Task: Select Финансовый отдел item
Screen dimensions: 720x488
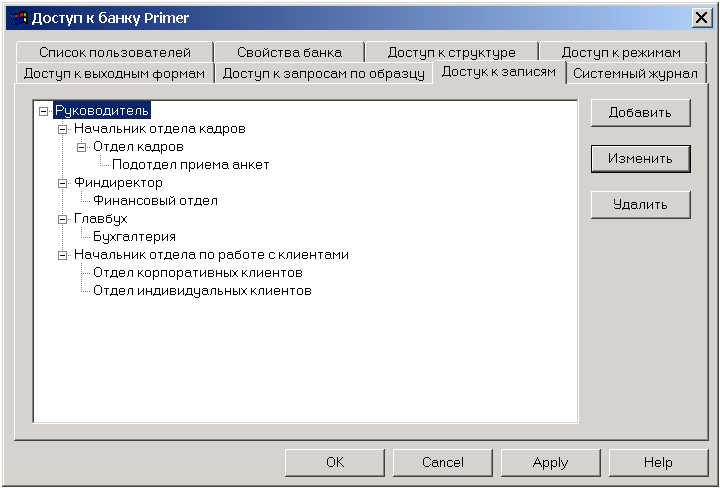Action: point(156,201)
